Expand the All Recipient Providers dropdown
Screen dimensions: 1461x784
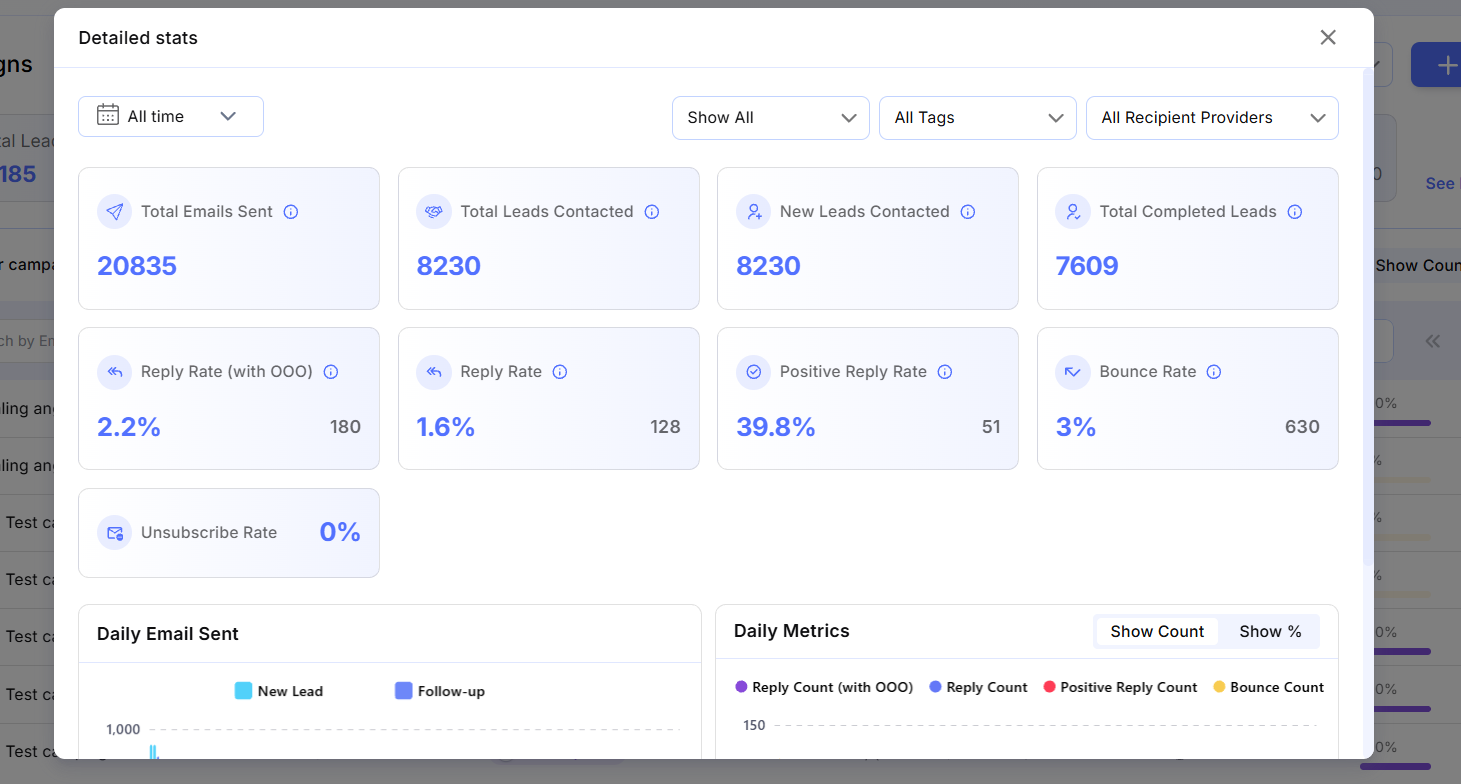1212,117
